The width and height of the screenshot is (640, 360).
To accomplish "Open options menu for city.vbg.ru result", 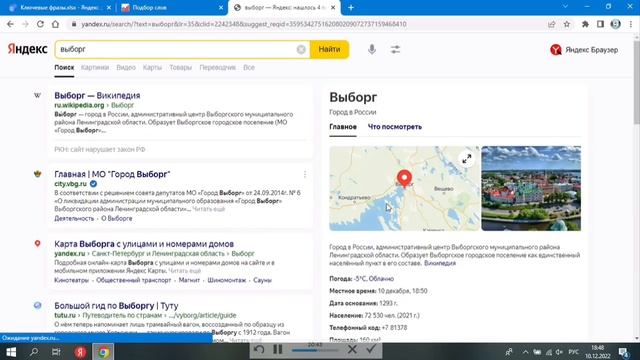I will click(305, 175).
